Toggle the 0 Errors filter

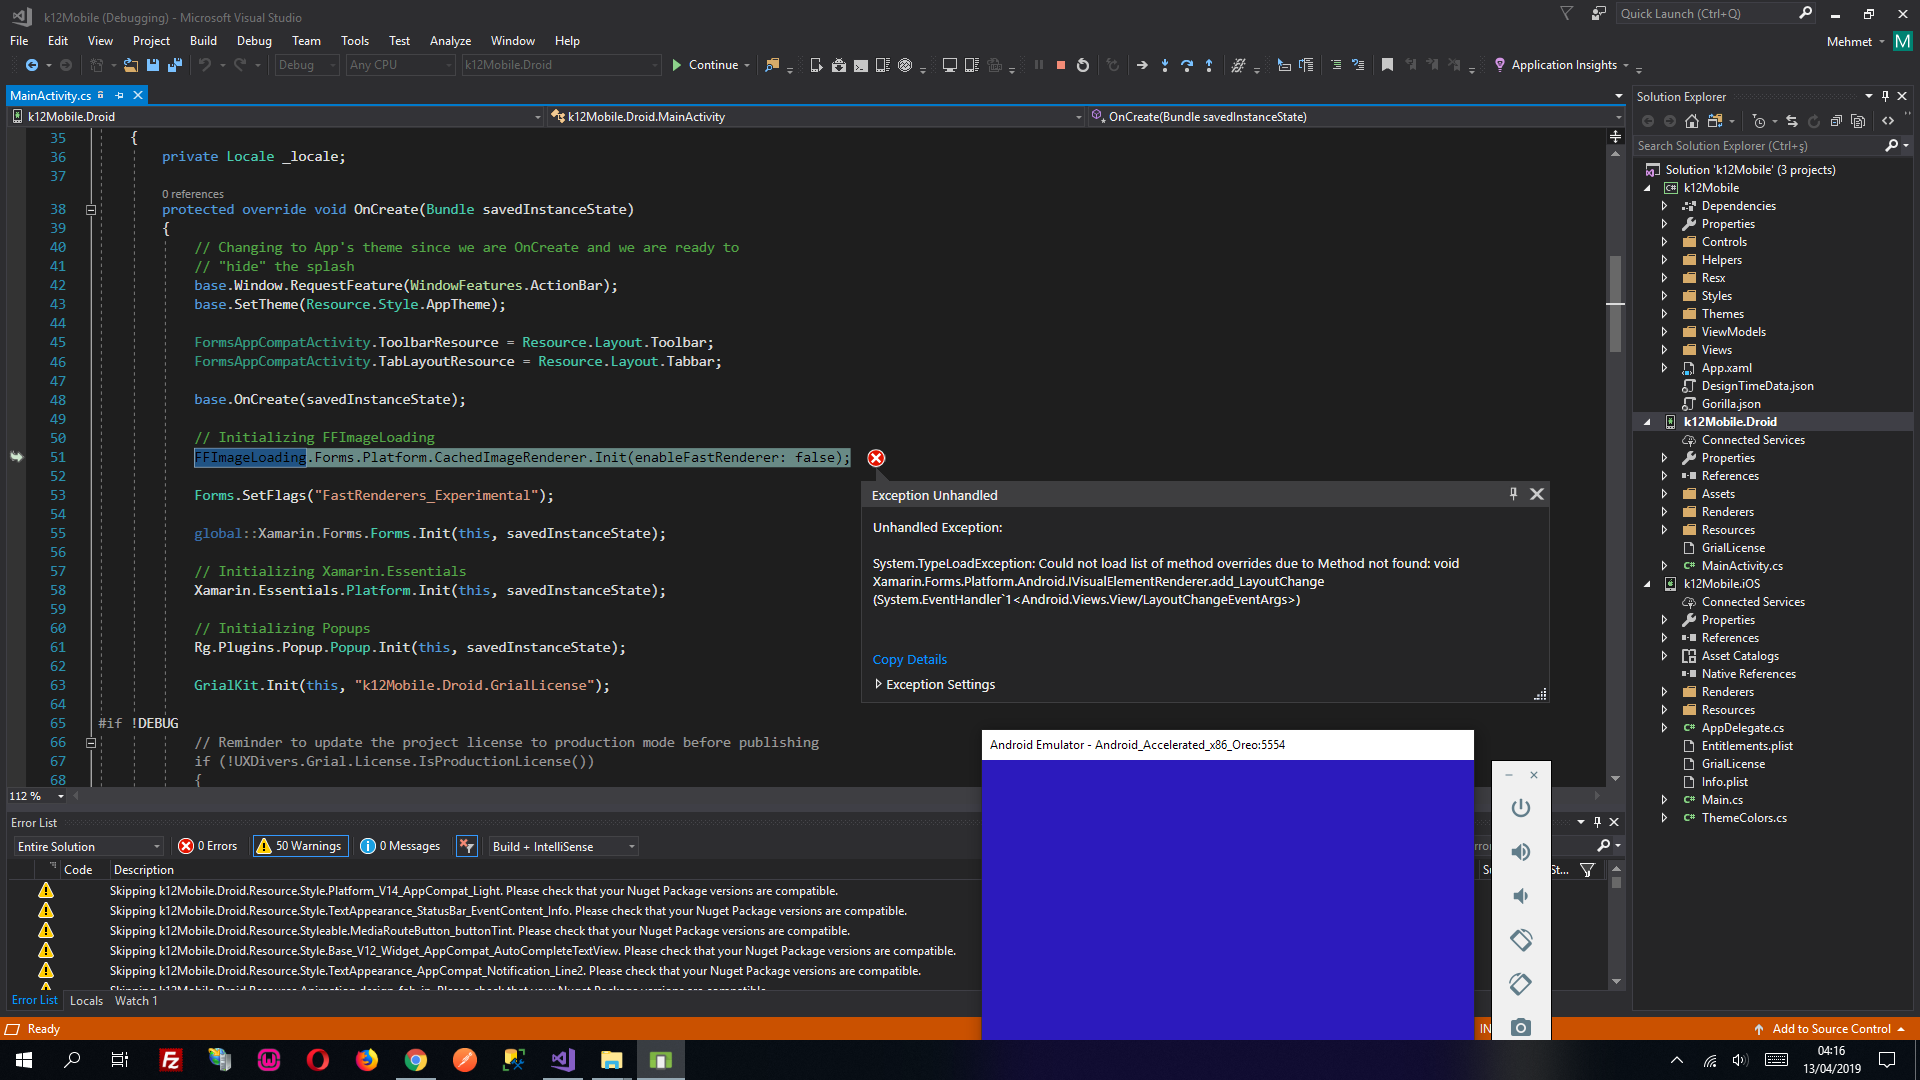[x=208, y=846]
